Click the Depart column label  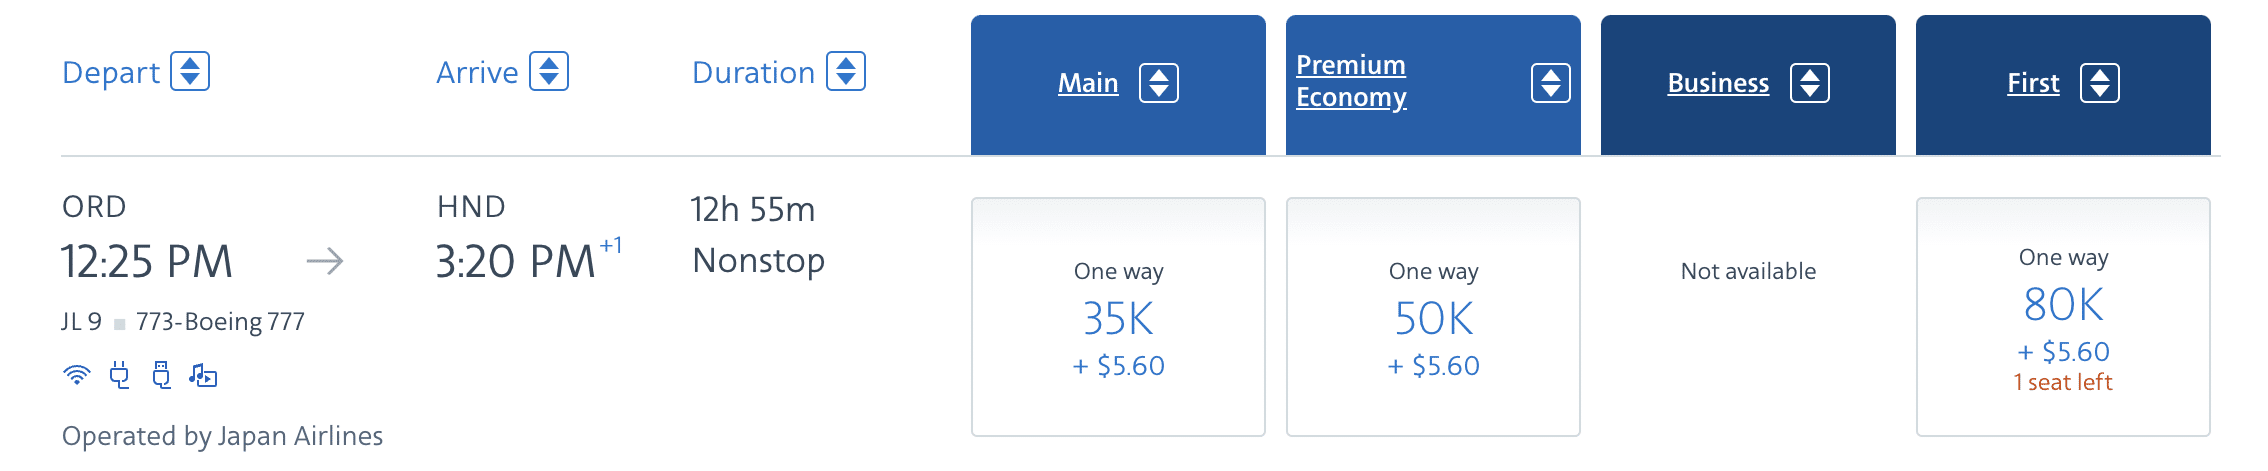click(111, 72)
